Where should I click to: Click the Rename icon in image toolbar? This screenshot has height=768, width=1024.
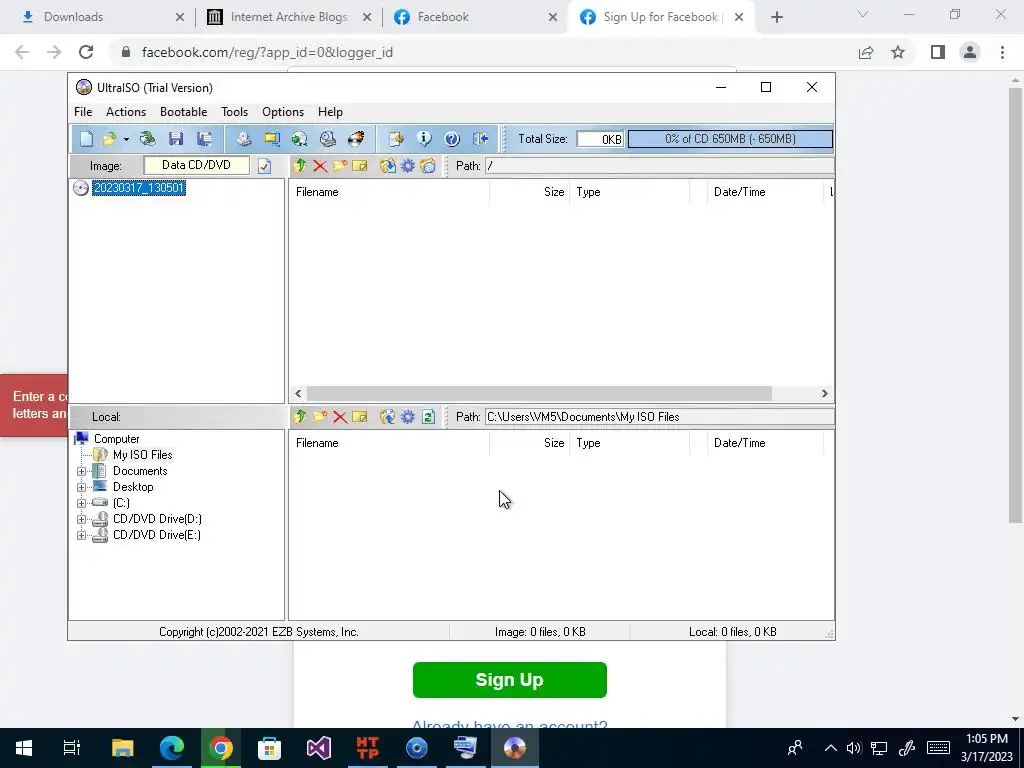[x=360, y=166]
